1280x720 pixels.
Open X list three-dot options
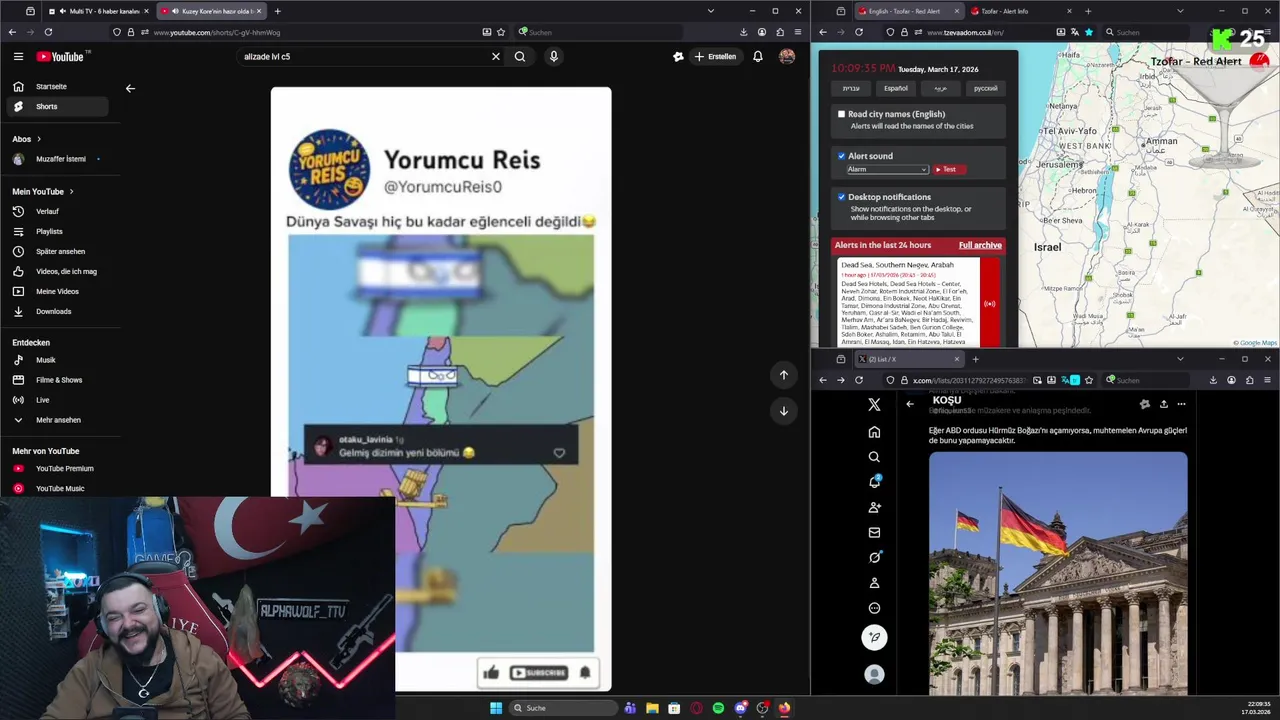[x=1181, y=404]
